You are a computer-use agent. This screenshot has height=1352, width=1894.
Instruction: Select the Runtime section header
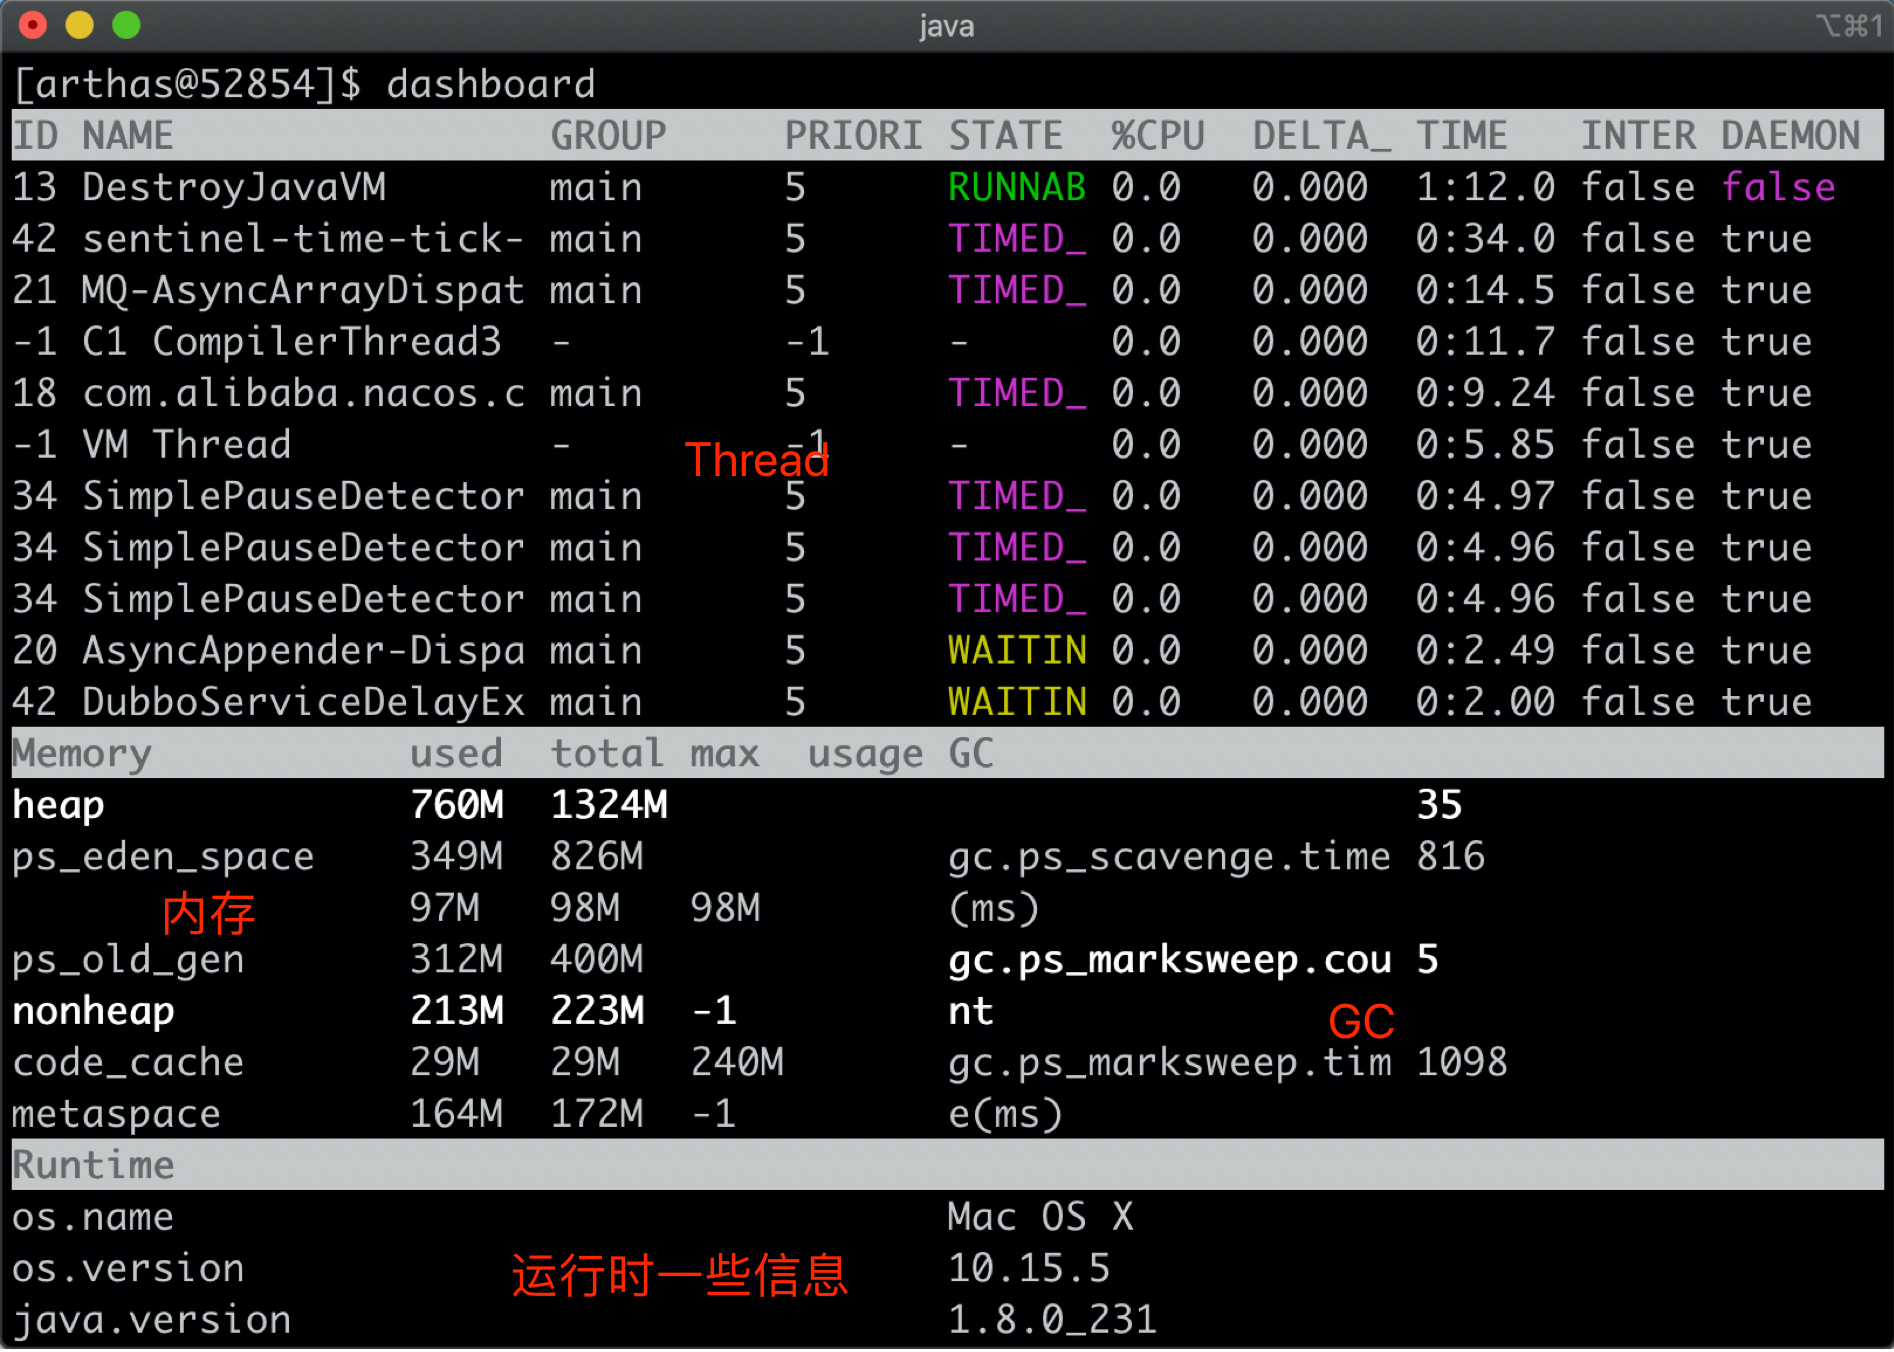(92, 1164)
